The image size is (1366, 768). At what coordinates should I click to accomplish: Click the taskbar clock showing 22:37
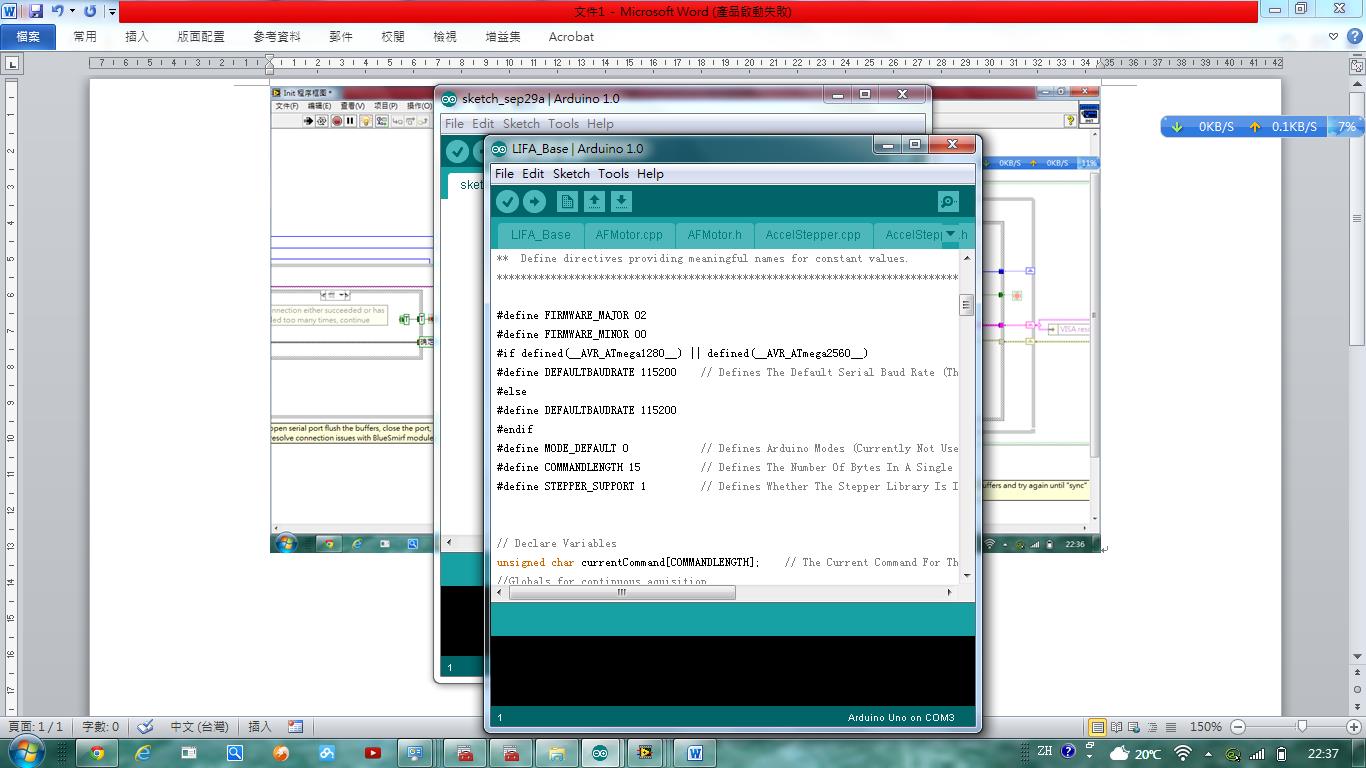(1323, 753)
